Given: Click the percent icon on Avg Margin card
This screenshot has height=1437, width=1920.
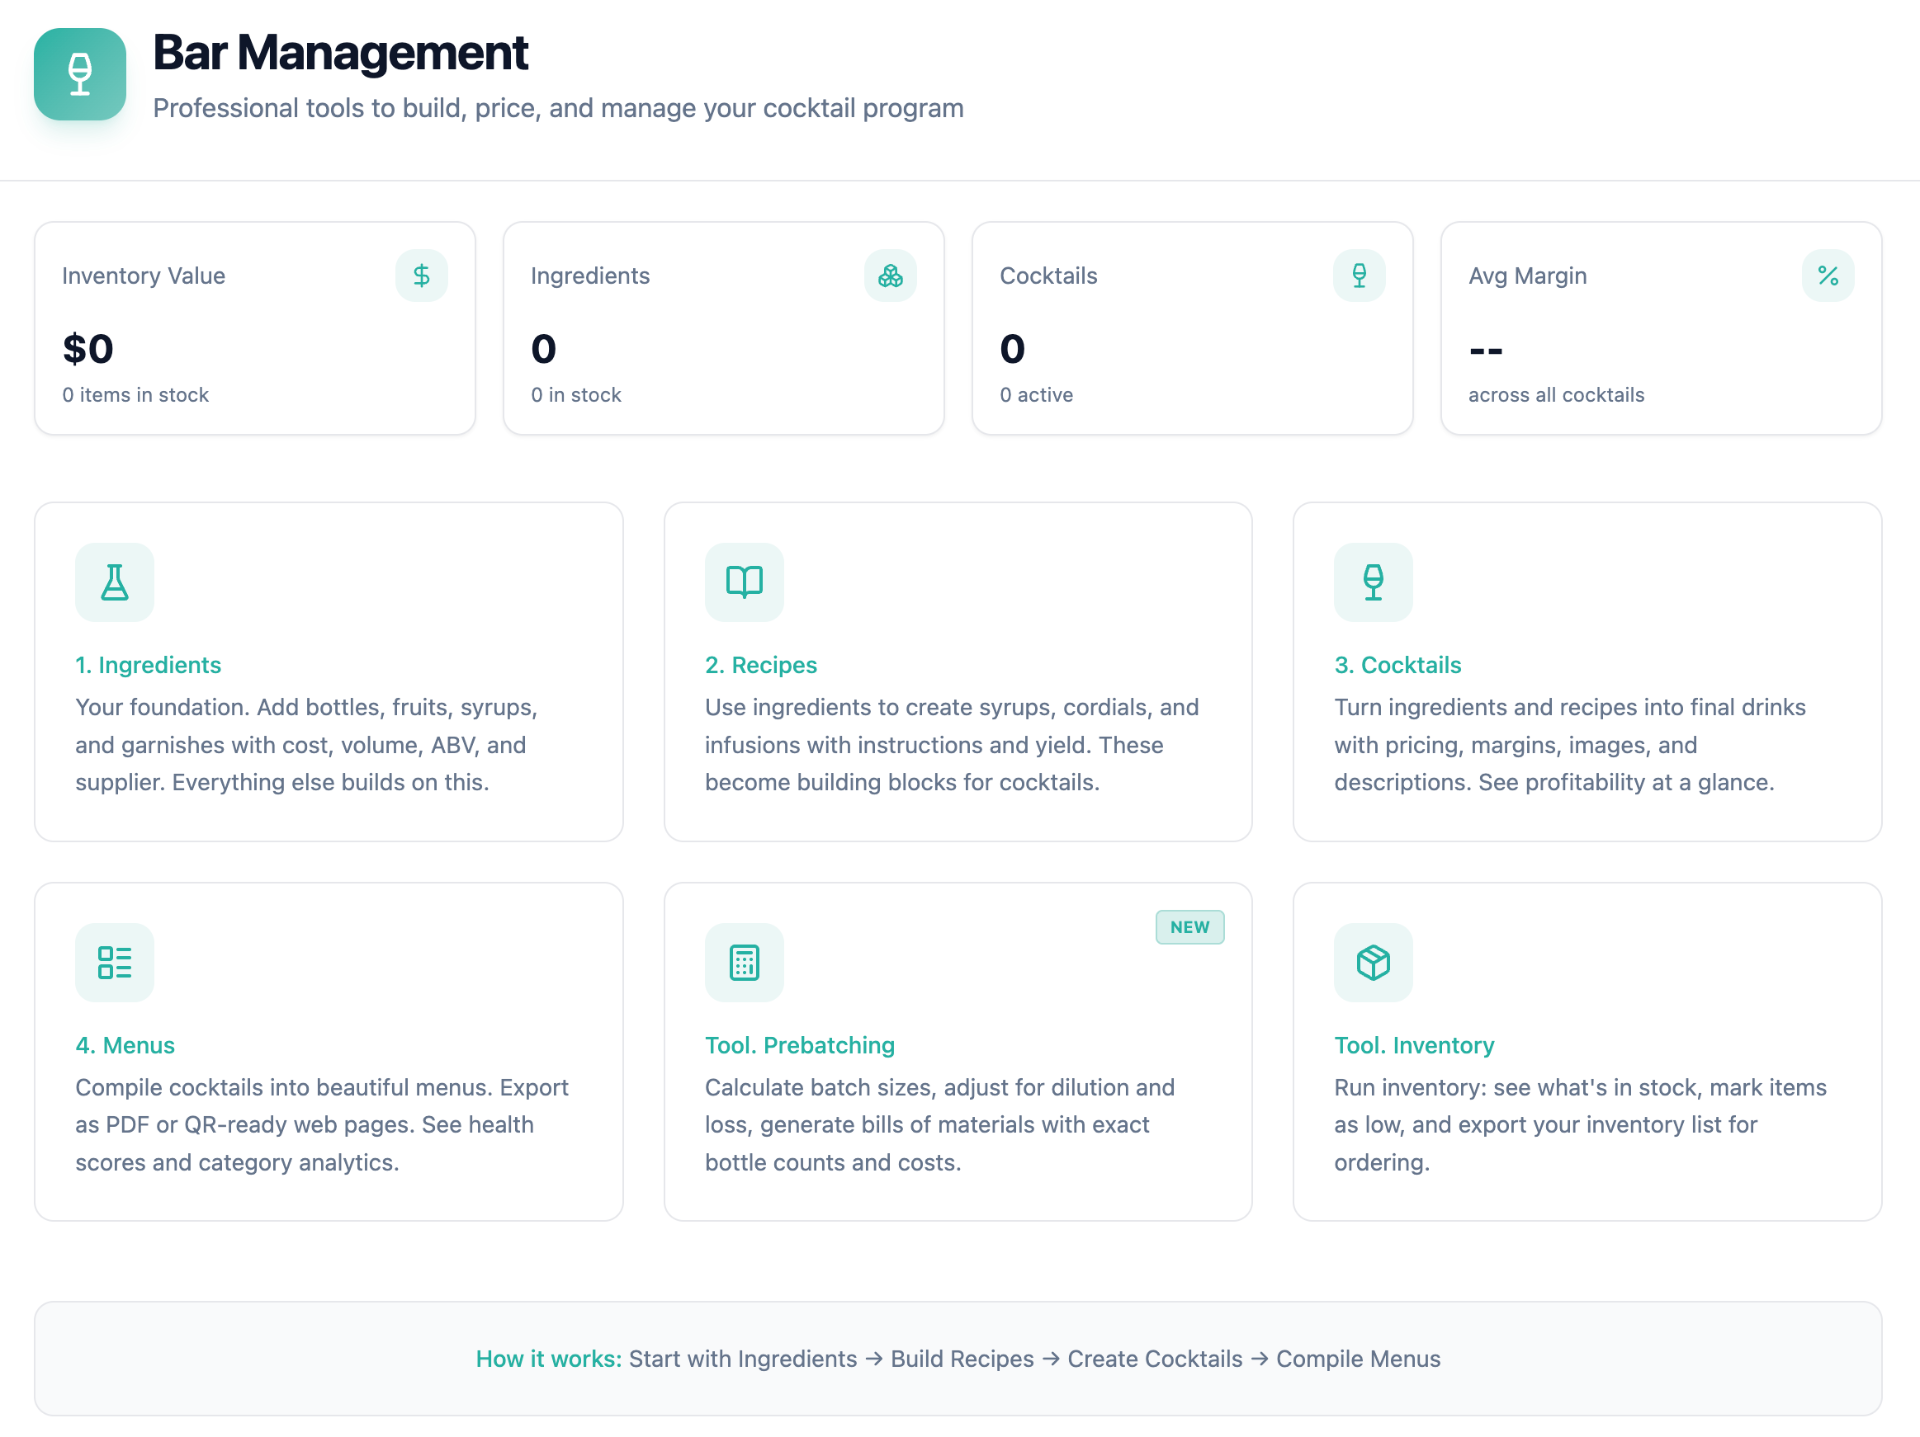Looking at the screenshot, I should [x=1828, y=275].
